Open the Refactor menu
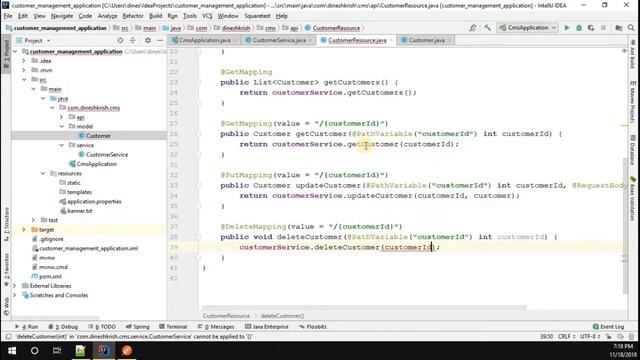 coord(133,16)
